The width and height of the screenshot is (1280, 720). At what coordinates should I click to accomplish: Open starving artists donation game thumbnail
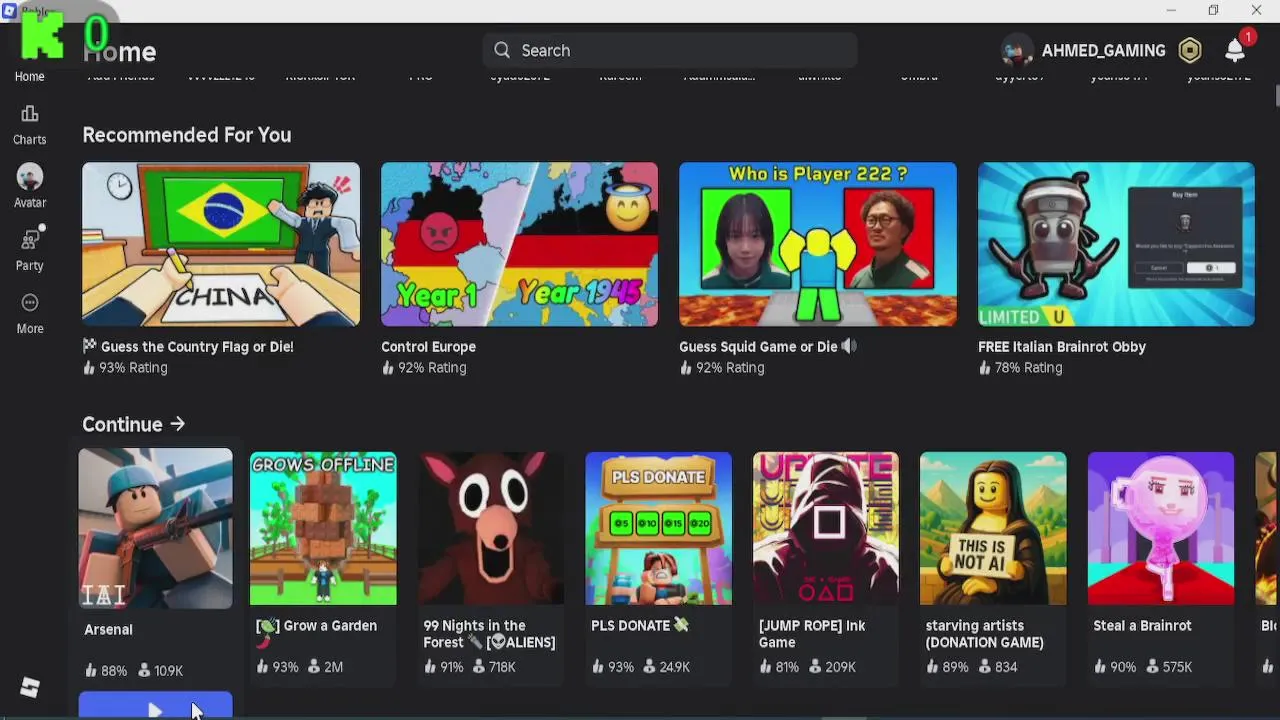click(993, 528)
